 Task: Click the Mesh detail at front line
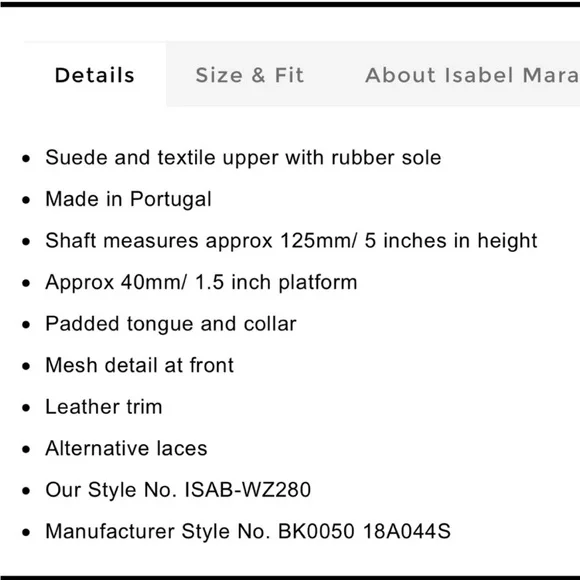coord(139,365)
